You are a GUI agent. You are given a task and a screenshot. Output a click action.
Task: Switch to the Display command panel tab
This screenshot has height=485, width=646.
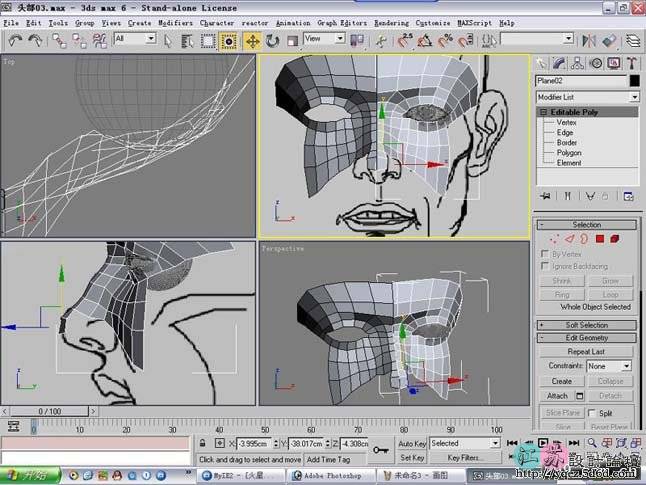pos(614,63)
